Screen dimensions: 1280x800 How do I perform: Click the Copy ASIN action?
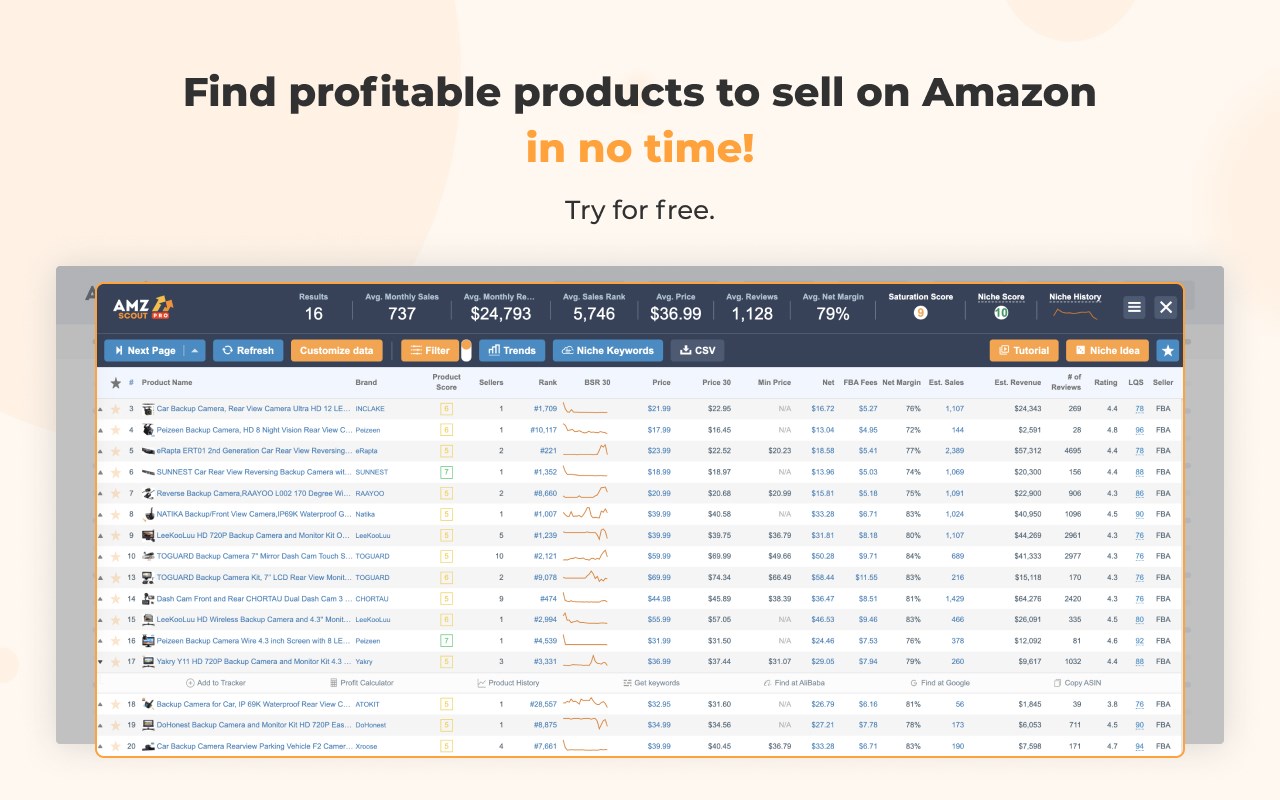1076,683
